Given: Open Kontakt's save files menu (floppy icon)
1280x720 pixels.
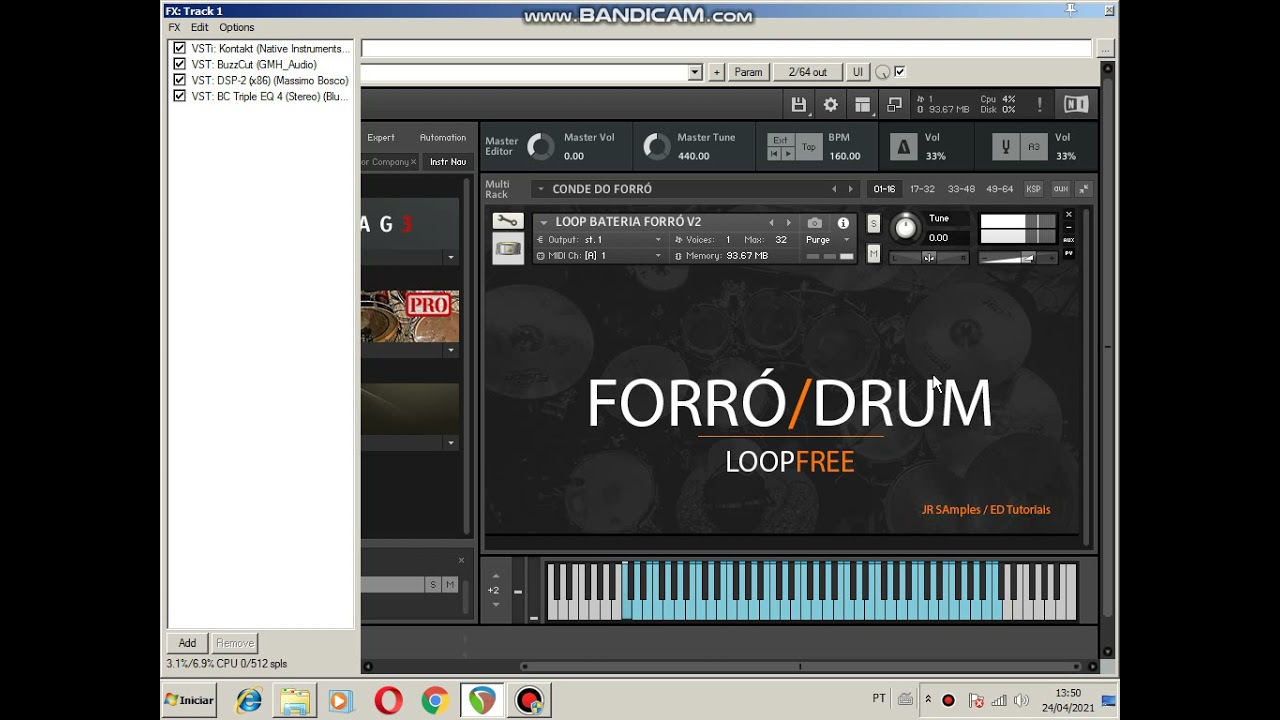Looking at the screenshot, I should [x=798, y=104].
